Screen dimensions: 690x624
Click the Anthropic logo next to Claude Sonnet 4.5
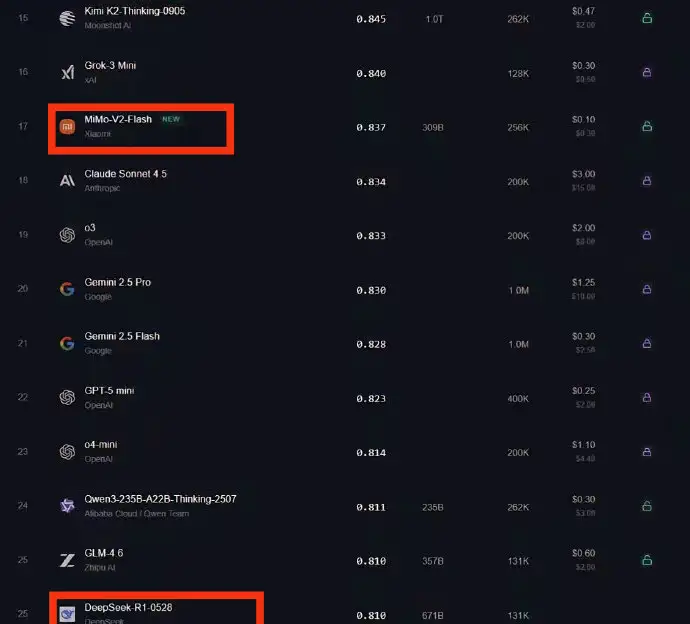67,181
